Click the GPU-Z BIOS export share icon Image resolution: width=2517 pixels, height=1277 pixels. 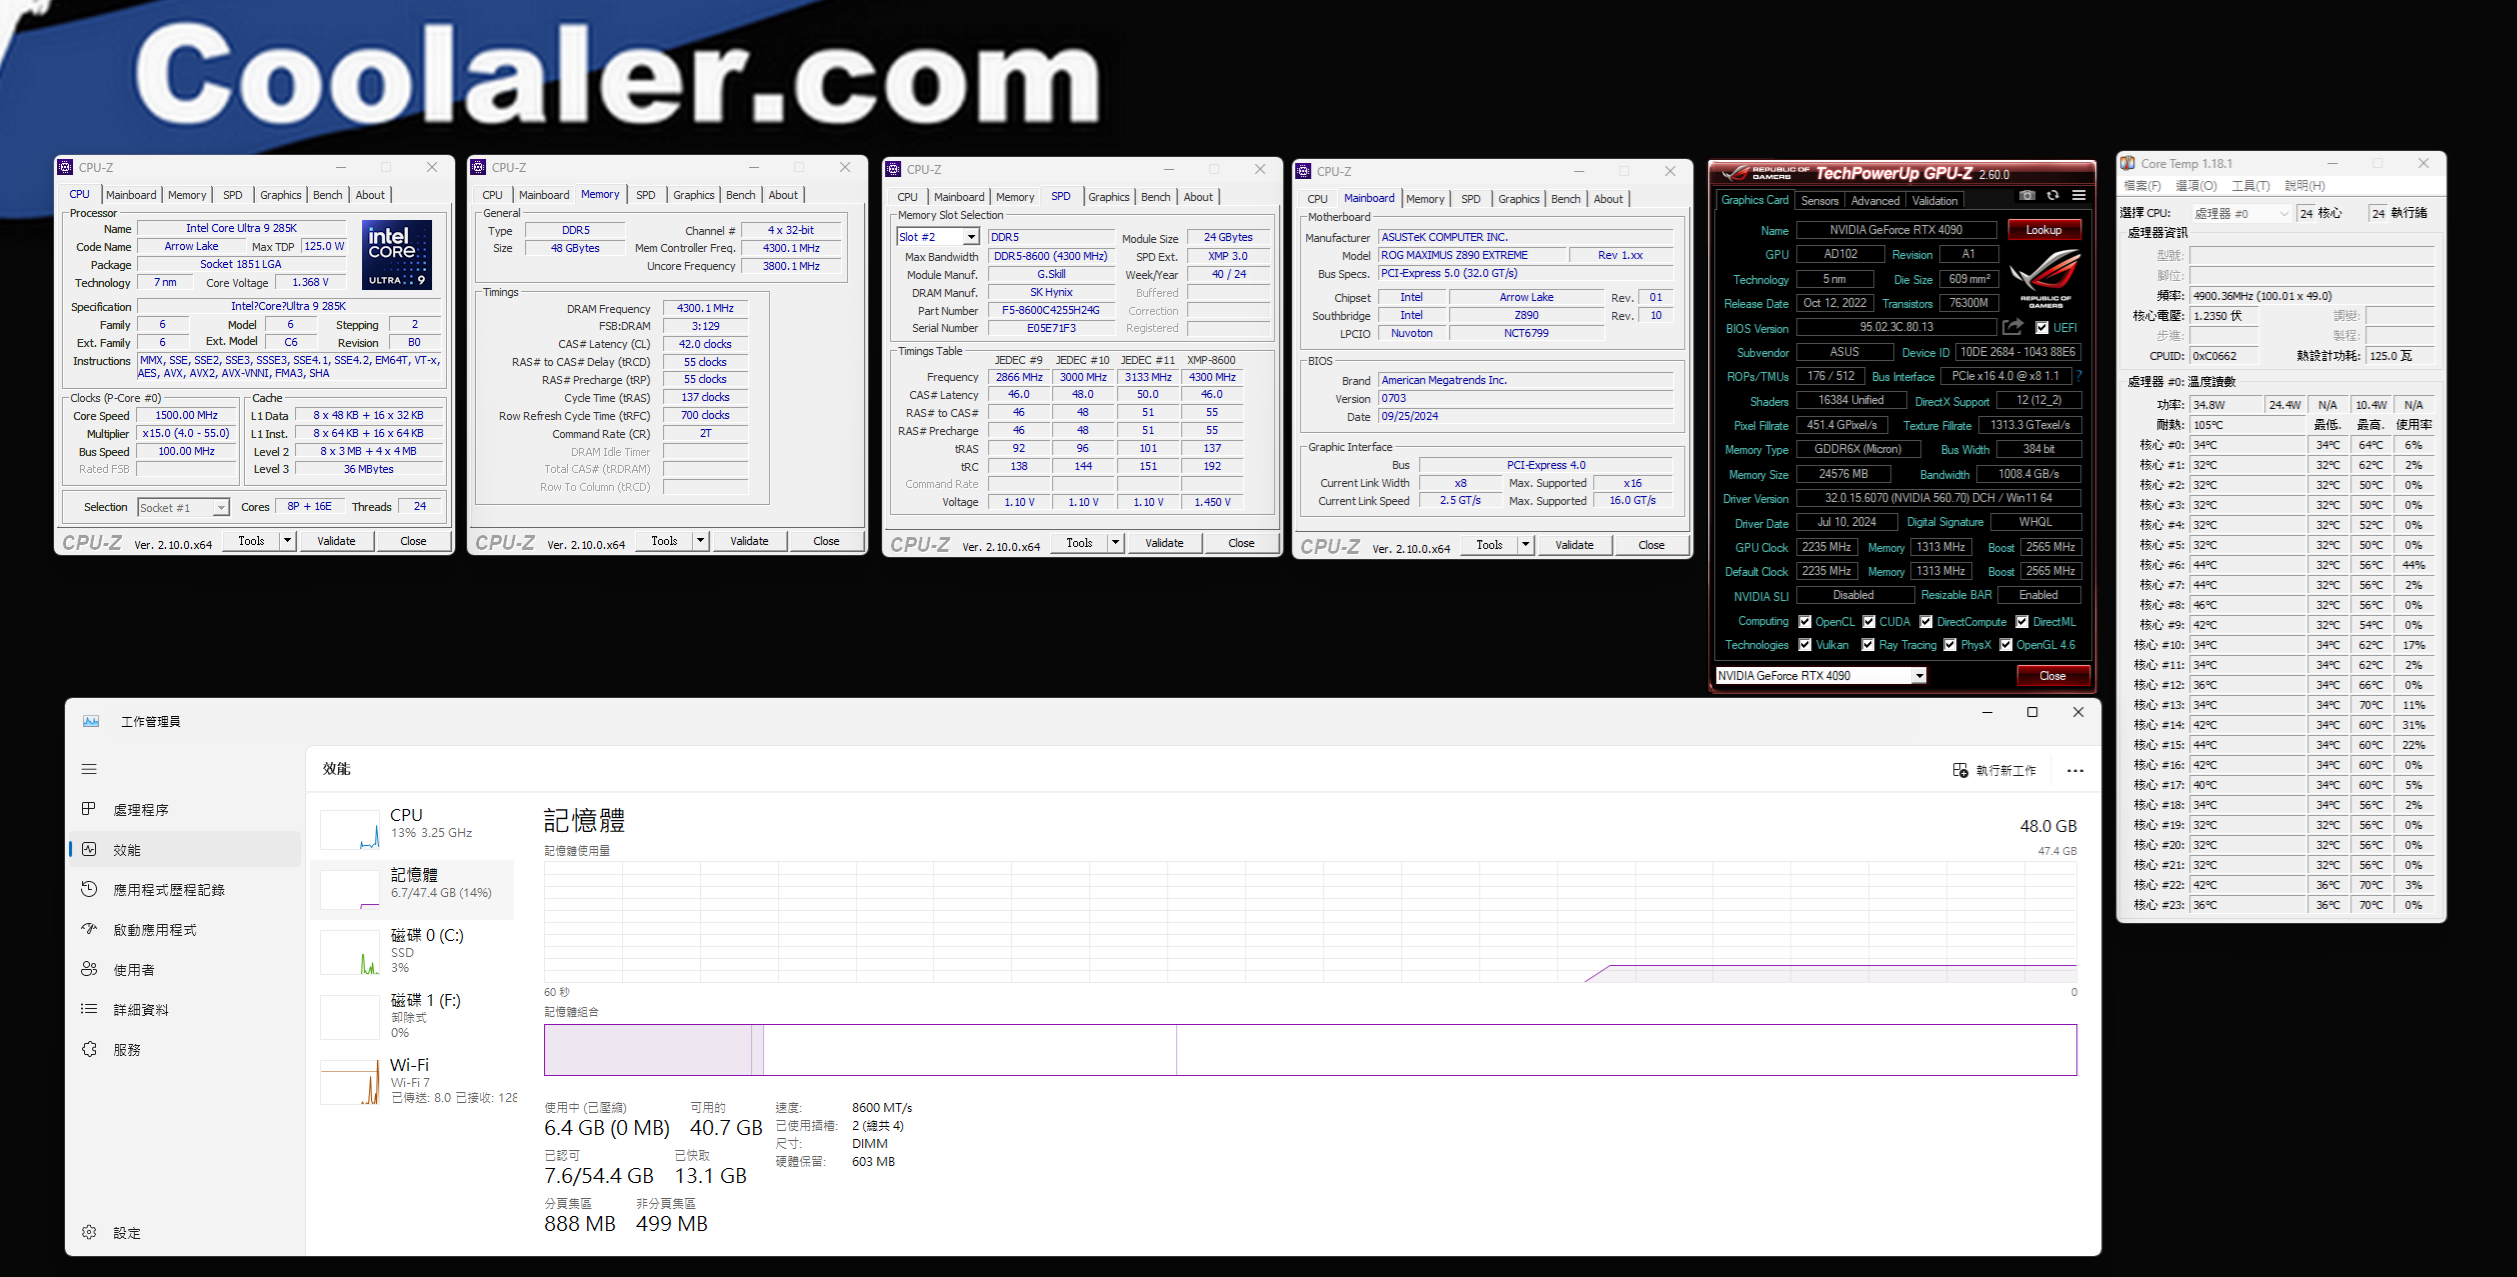tap(2013, 327)
